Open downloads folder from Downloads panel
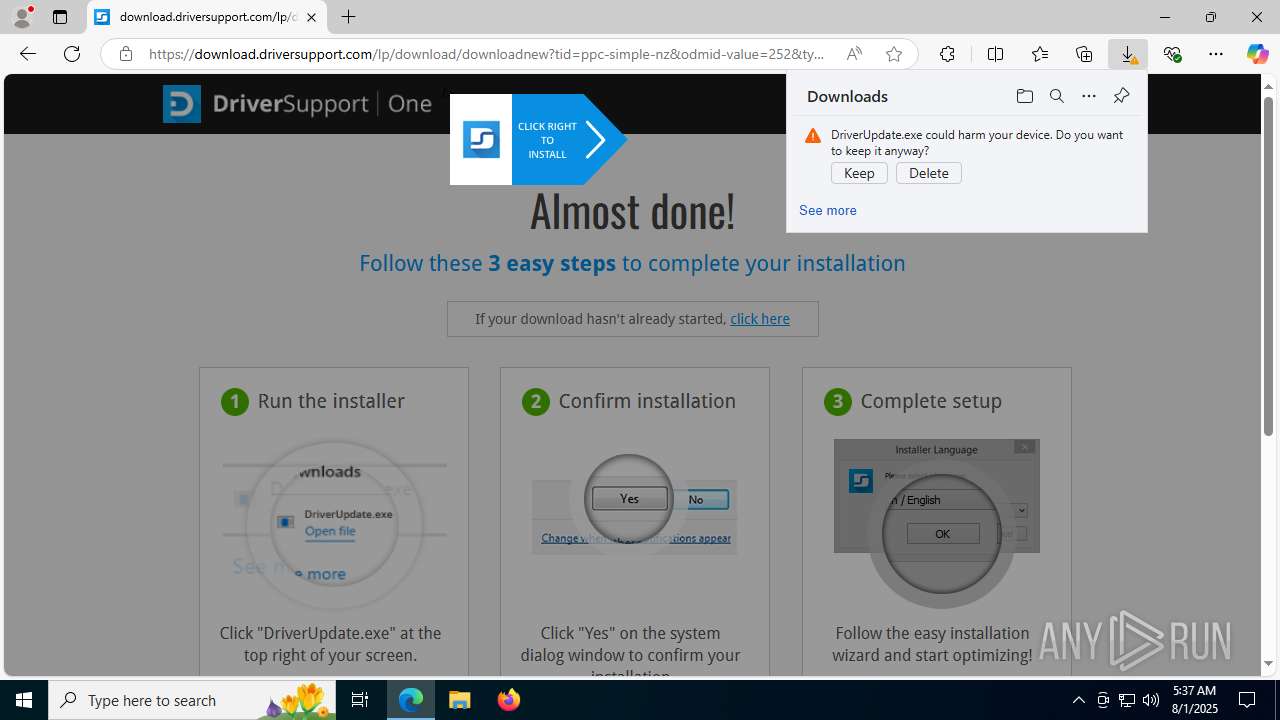 click(1024, 96)
